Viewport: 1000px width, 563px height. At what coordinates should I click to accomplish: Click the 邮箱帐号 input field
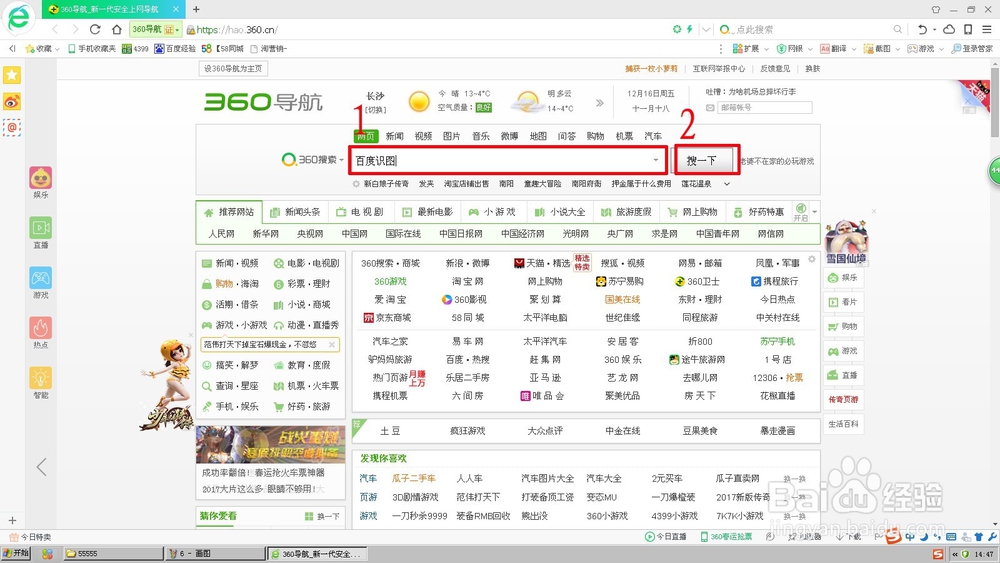point(765,108)
